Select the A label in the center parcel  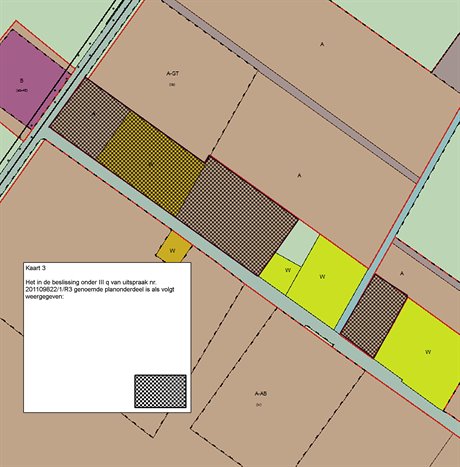pos(299,175)
